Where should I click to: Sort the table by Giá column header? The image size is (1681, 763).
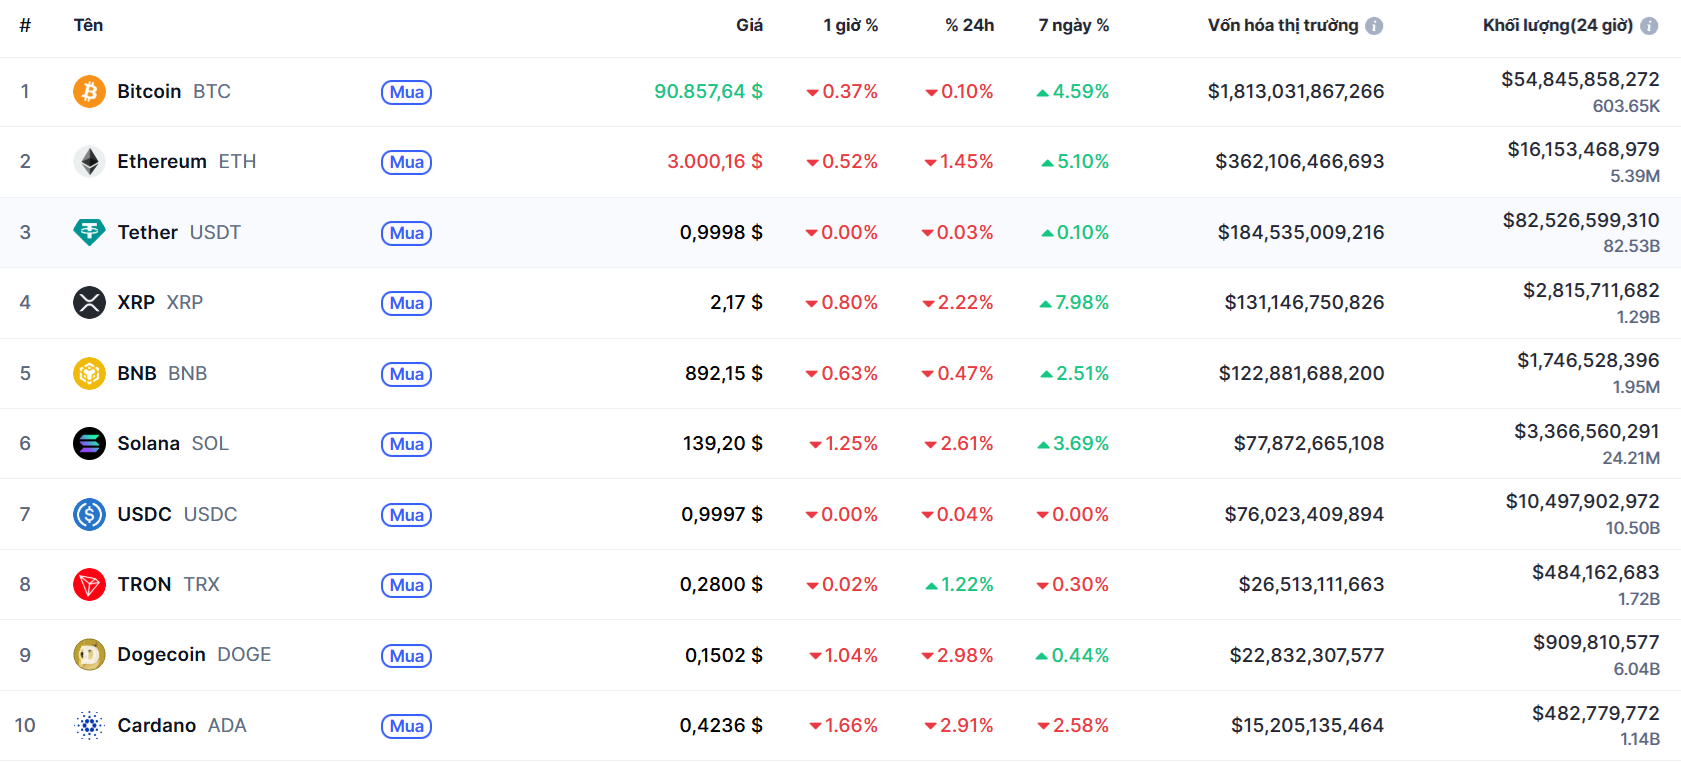point(749,25)
